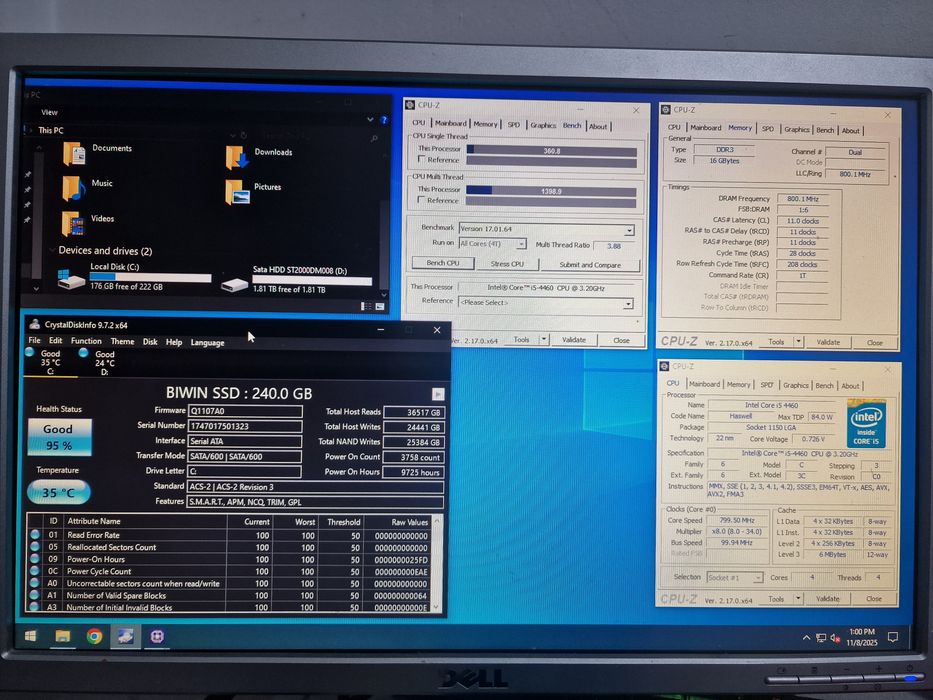Open the Function menu in CrystalDiskInfo
Image resolution: width=933 pixels, height=700 pixels.
(86, 341)
